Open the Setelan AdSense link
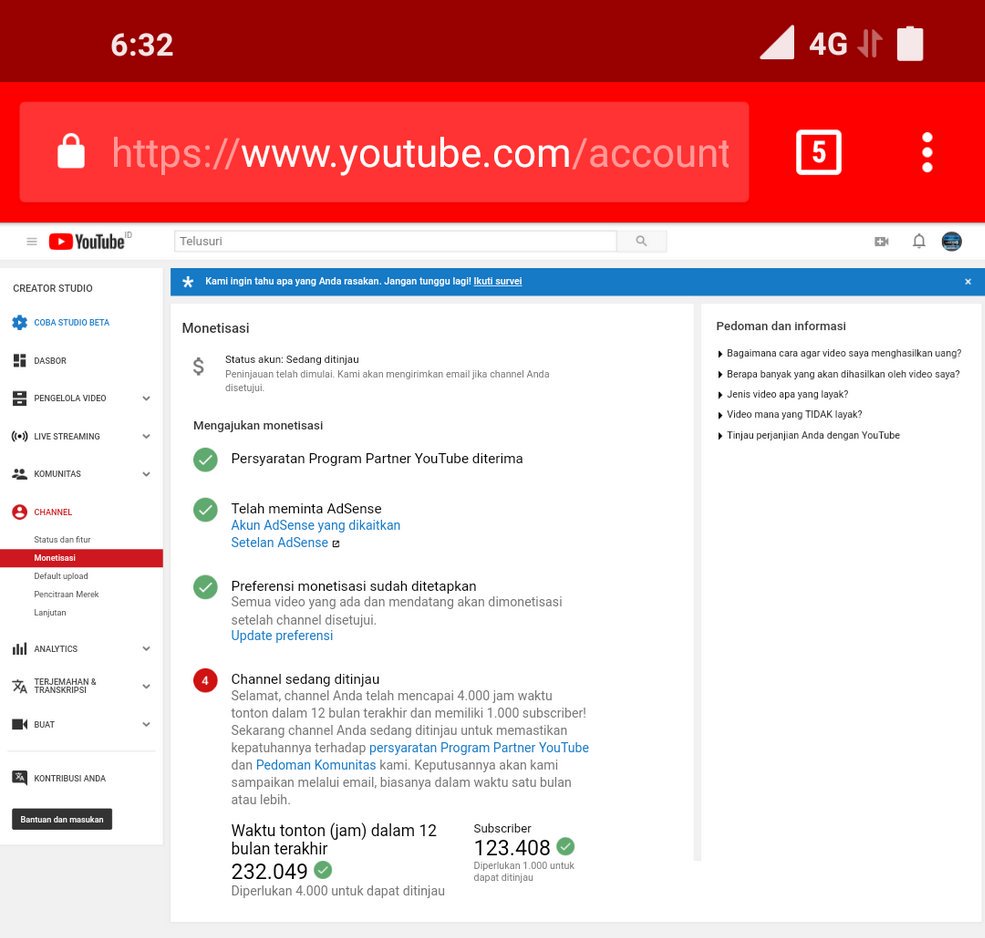The image size is (985, 938). [280, 543]
